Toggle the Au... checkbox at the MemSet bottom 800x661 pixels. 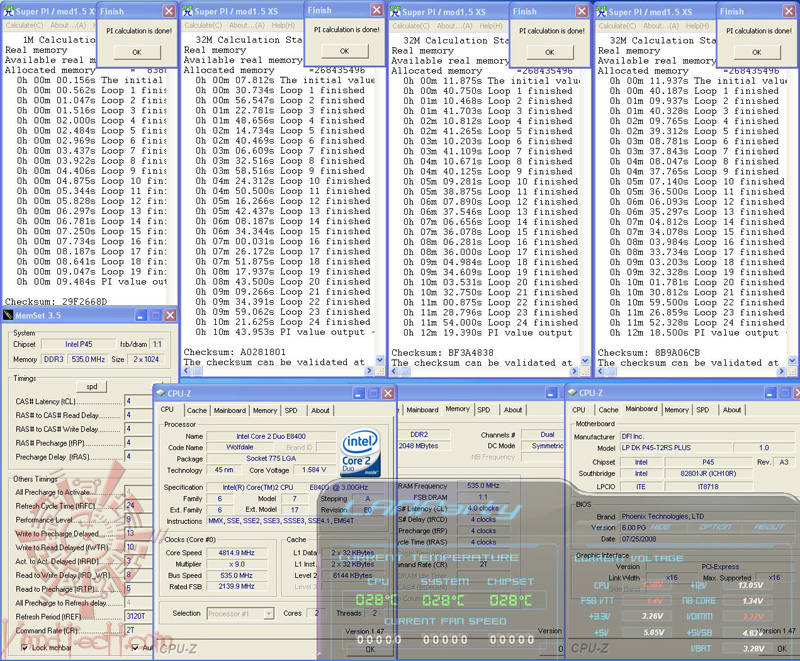pyautogui.click(x=135, y=648)
